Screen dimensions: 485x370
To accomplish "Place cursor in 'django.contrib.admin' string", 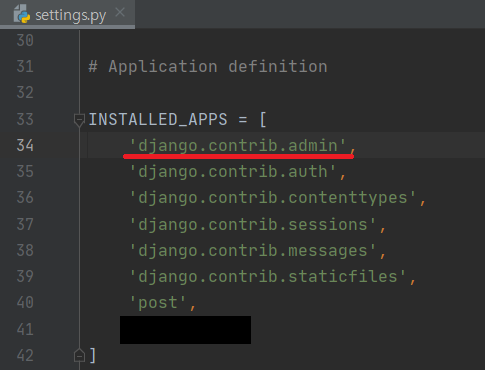I will [x=238, y=146].
